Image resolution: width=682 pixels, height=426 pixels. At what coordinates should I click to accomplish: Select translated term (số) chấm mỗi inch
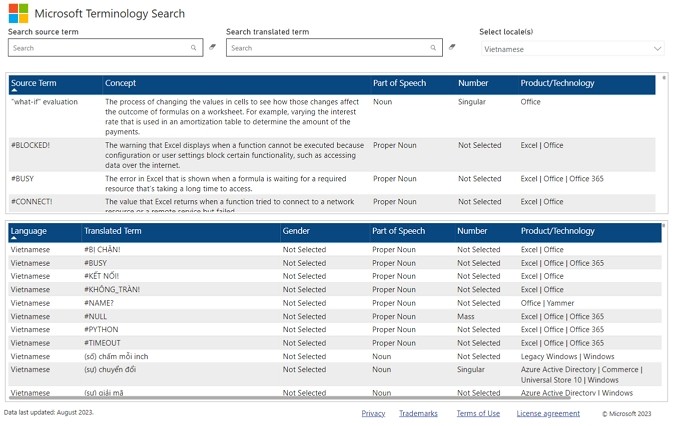pos(116,356)
